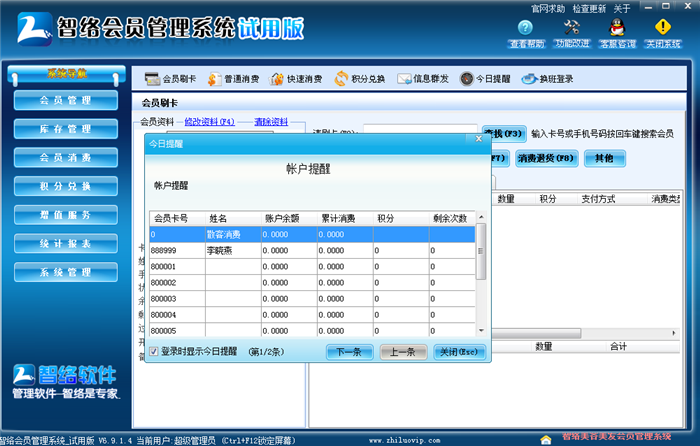Click the 清除资料 link
The height and width of the screenshot is (446, 700).
pyautogui.click(x=271, y=121)
